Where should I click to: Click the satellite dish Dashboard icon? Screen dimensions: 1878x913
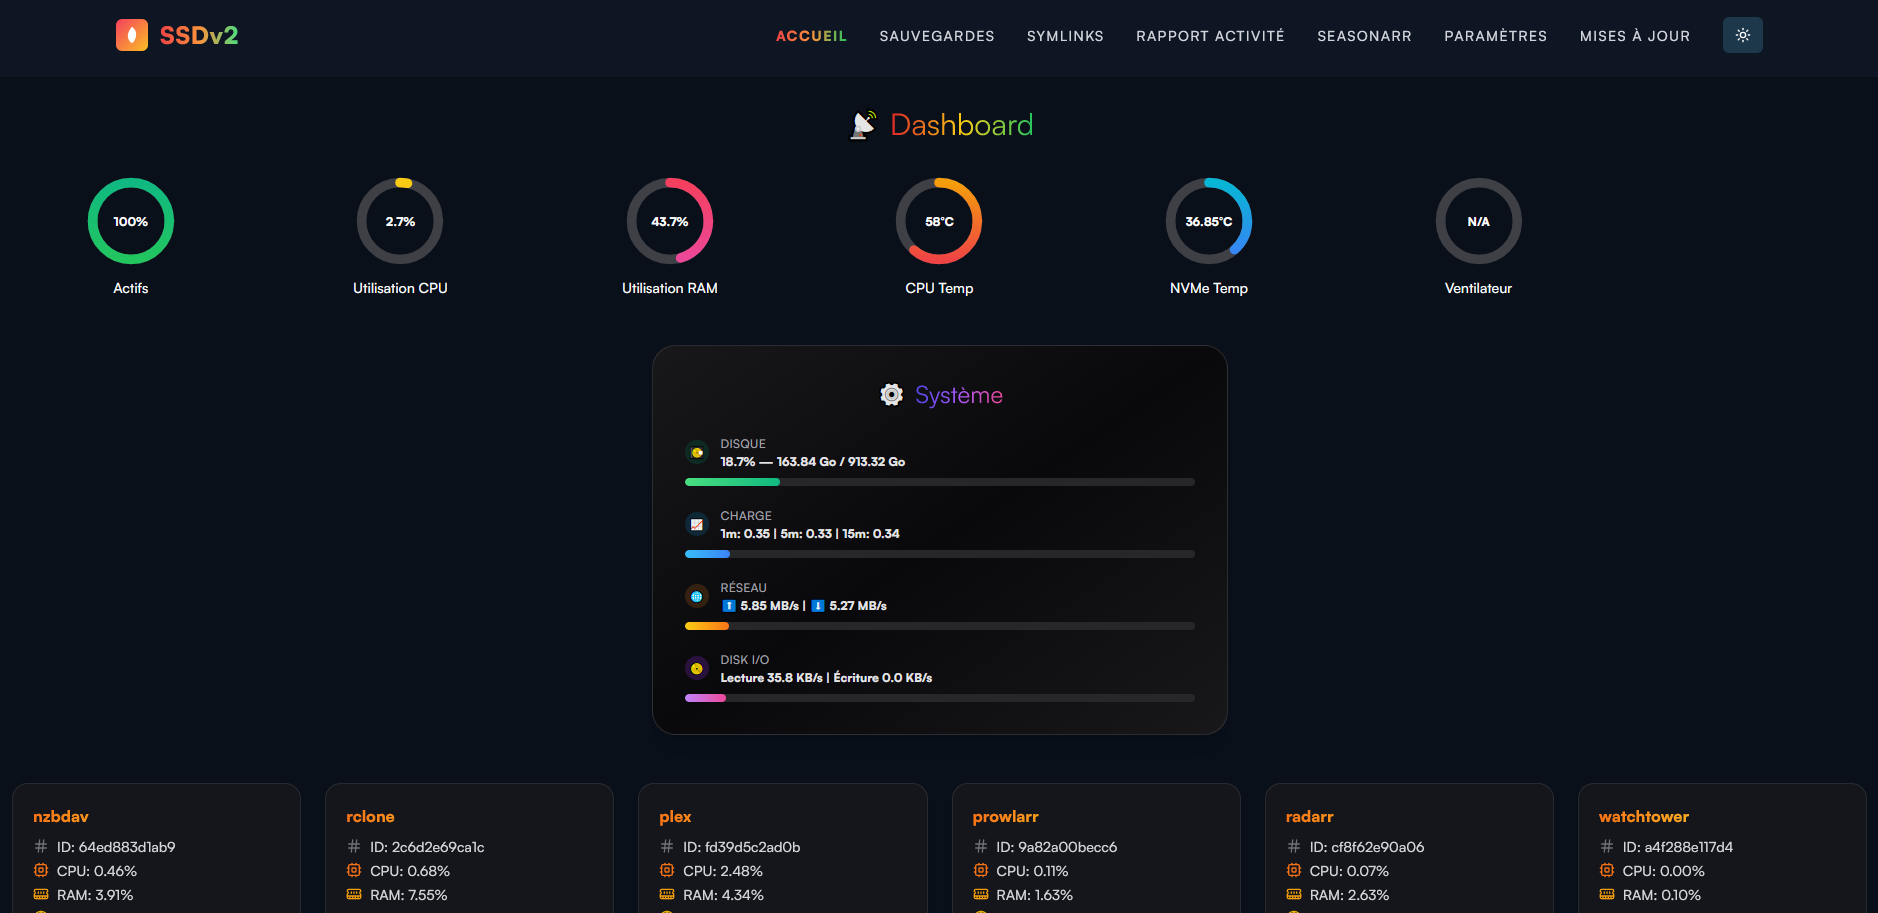[863, 125]
